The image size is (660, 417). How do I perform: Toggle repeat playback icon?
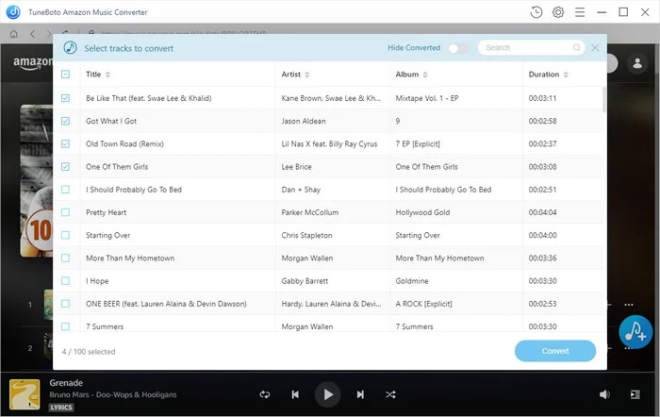click(264, 395)
